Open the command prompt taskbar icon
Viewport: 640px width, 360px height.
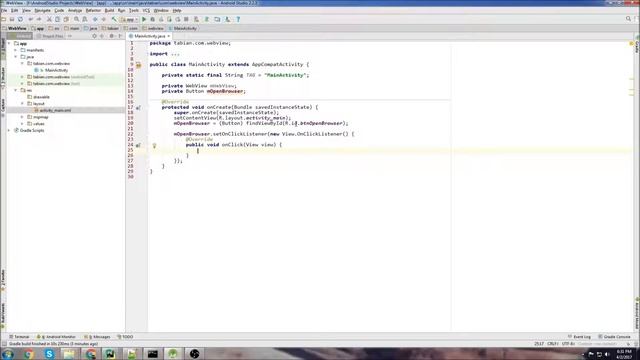click(153, 354)
